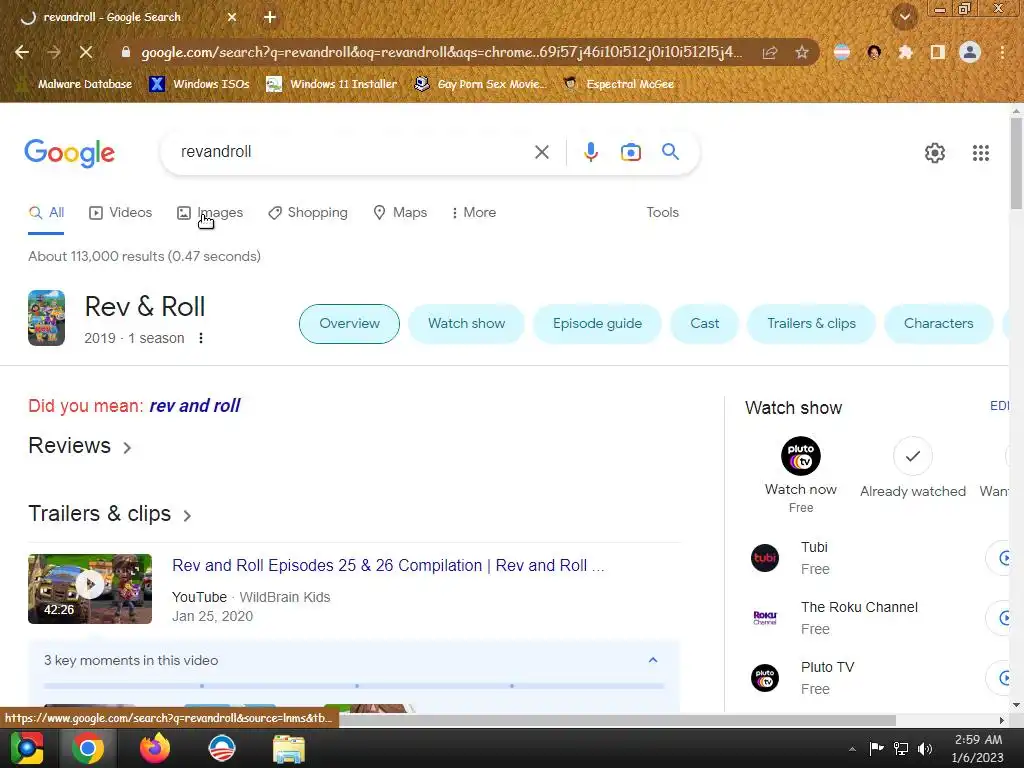Select the Trailers & clips chip

pyautogui.click(x=811, y=323)
